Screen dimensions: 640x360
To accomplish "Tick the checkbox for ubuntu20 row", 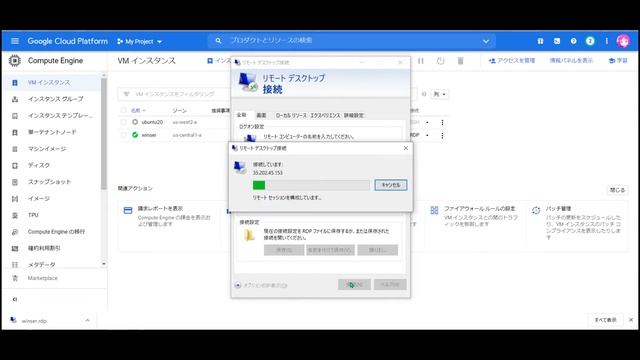I will point(124,122).
